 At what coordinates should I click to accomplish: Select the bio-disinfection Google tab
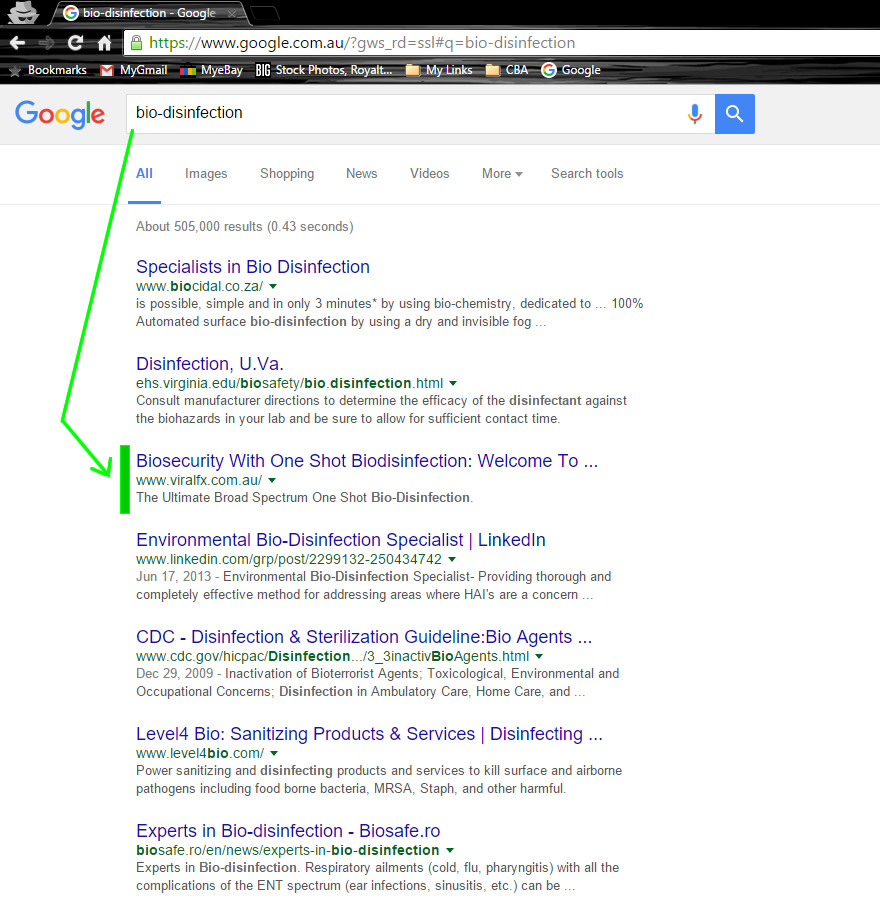click(x=148, y=13)
